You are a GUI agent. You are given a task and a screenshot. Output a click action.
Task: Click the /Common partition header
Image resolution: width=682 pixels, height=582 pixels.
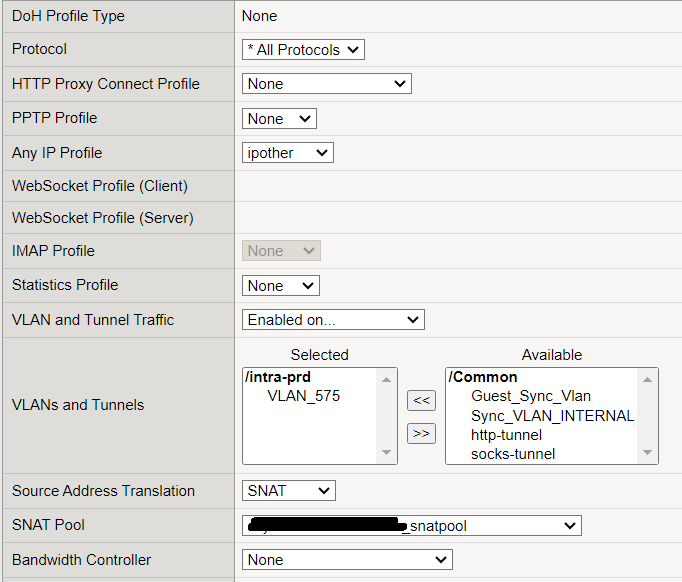point(483,377)
